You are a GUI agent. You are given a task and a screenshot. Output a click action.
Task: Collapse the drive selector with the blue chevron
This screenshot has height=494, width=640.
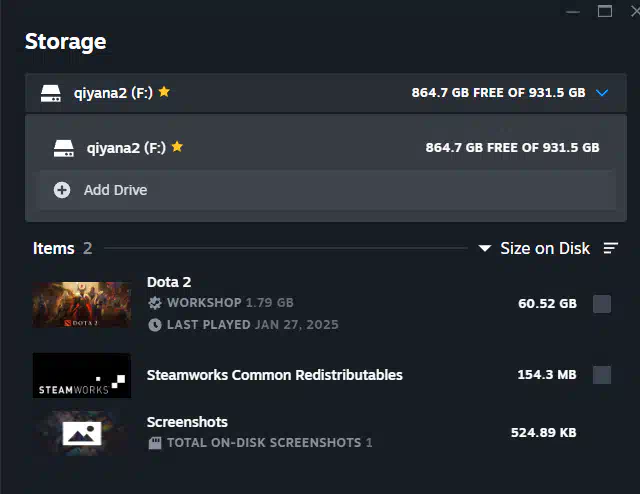pos(602,93)
